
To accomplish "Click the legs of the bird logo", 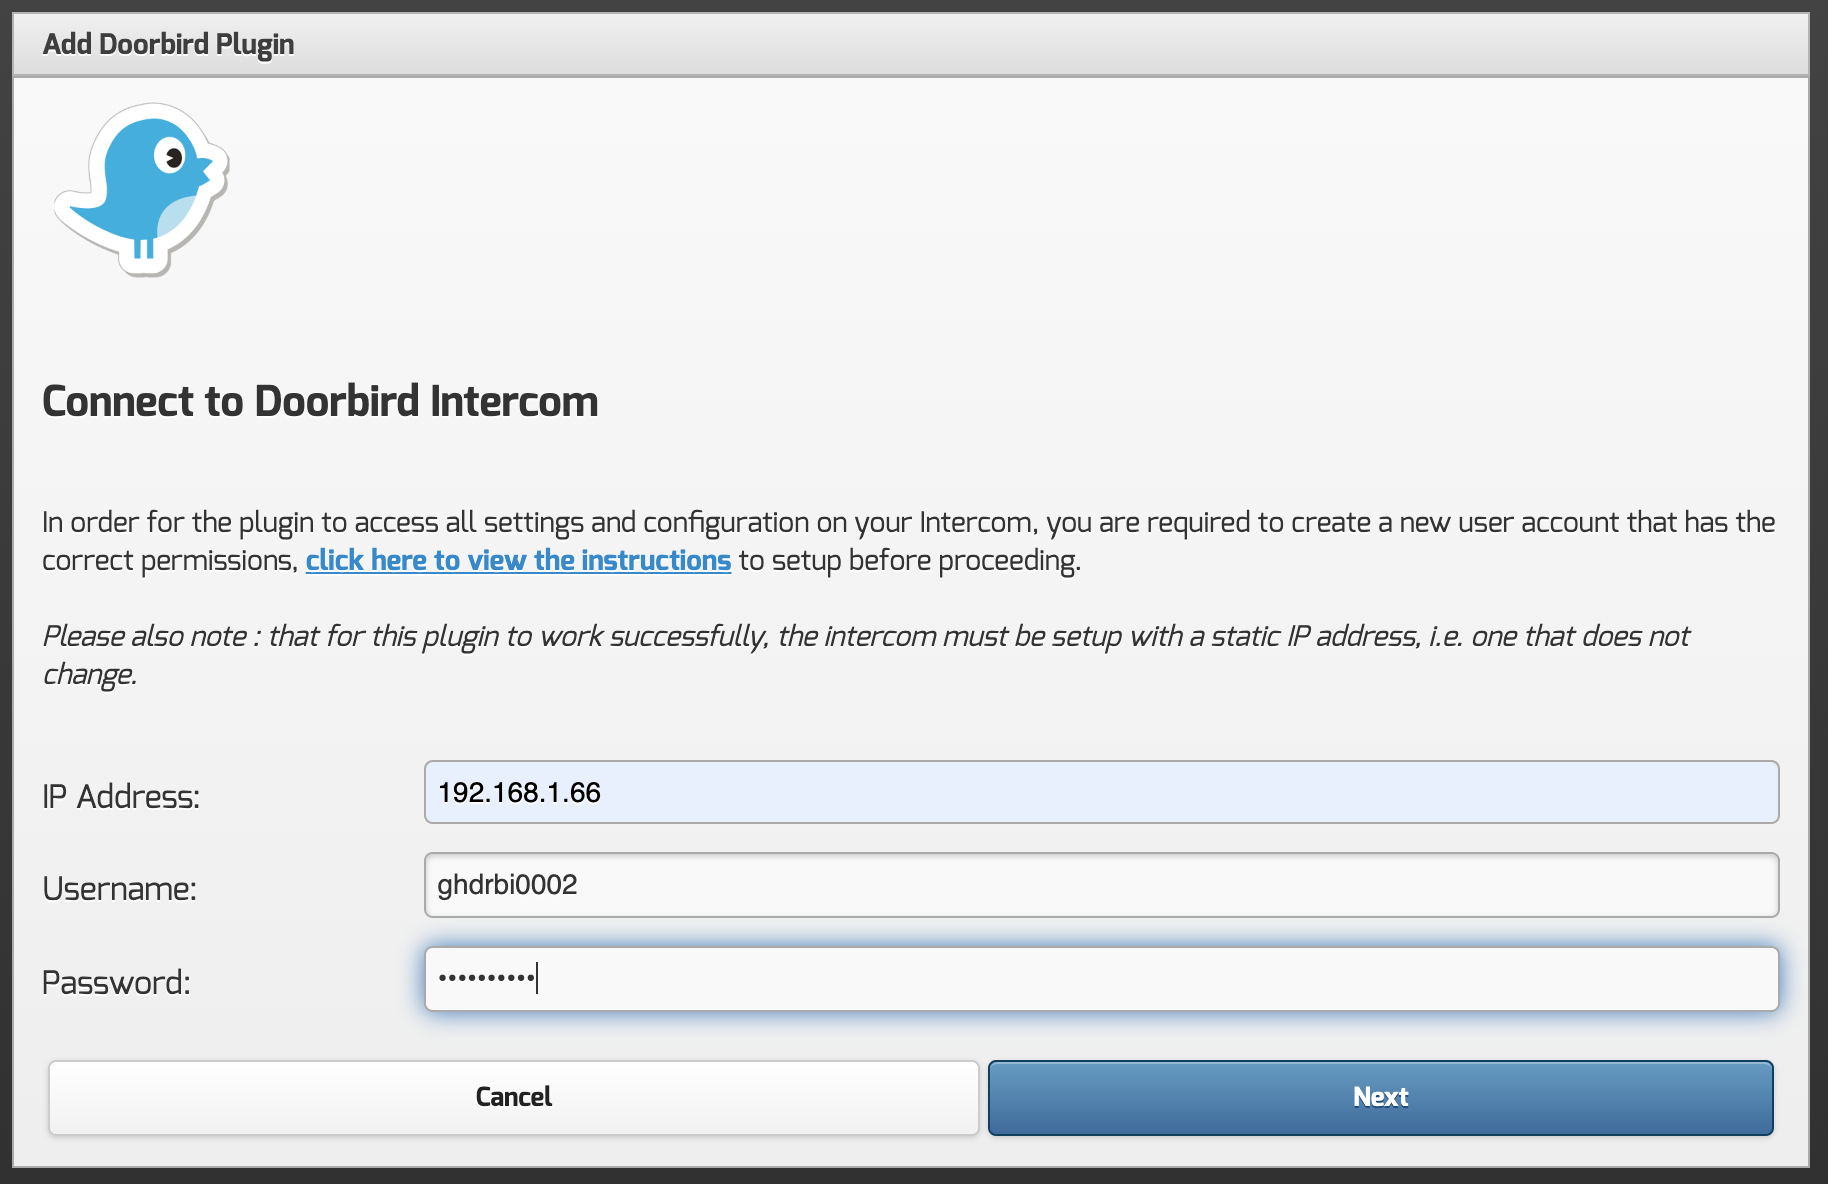I will [144, 248].
